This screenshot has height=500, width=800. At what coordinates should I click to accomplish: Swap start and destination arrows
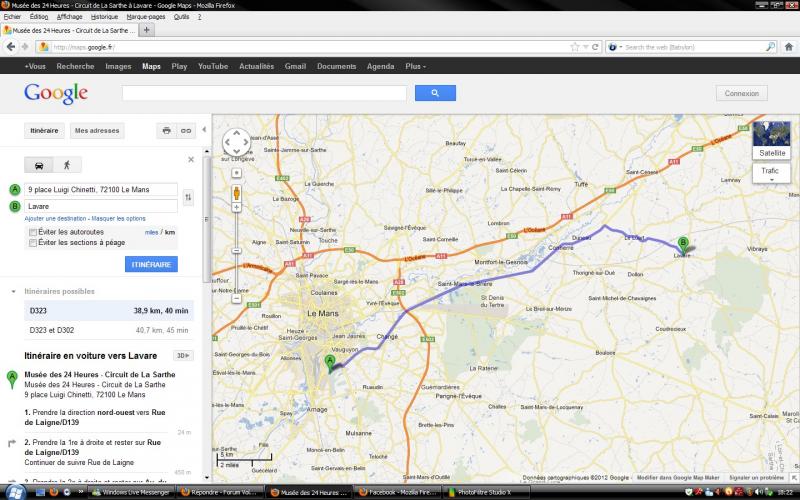[188, 197]
